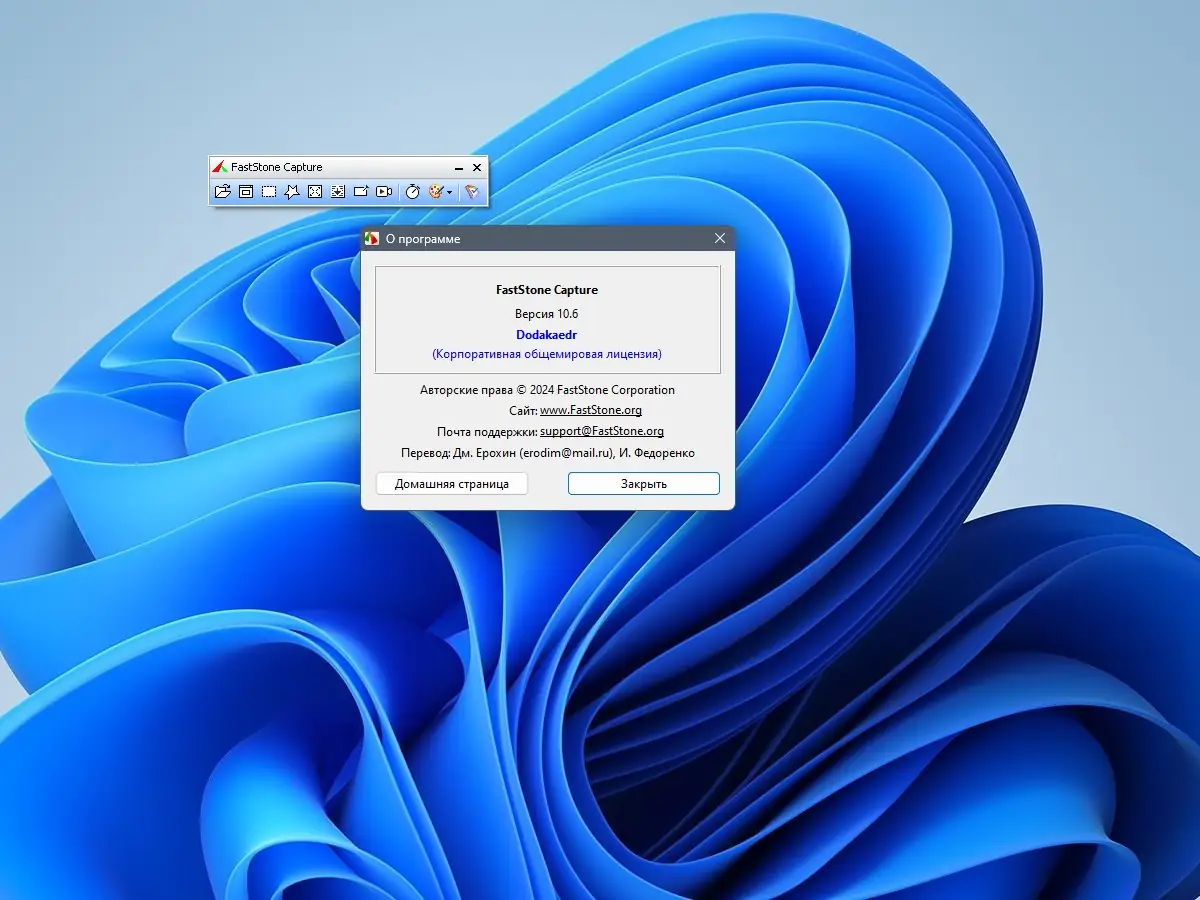Image resolution: width=1200 pixels, height=900 pixels.
Task: Expand the output destination dropdown arrow
Action: [x=450, y=192]
